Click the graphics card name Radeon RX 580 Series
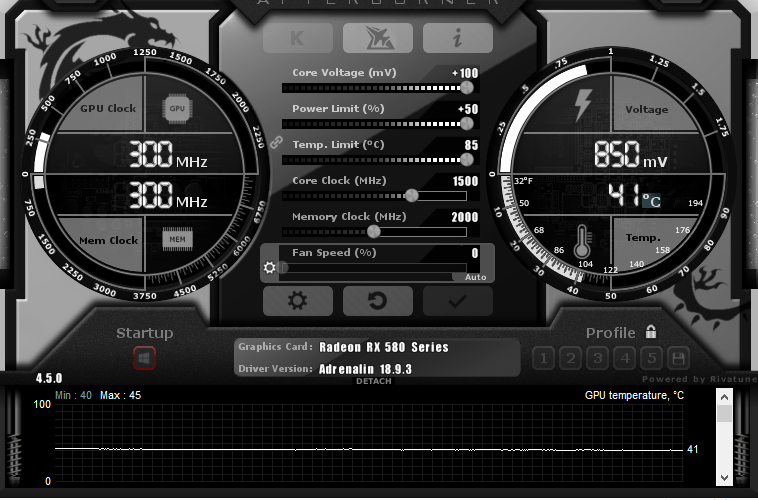The image size is (758, 500). (x=384, y=347)
